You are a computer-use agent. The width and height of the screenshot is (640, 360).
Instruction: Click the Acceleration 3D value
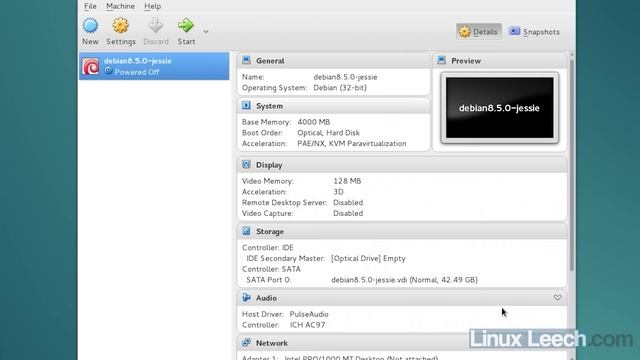pos(338,191)
